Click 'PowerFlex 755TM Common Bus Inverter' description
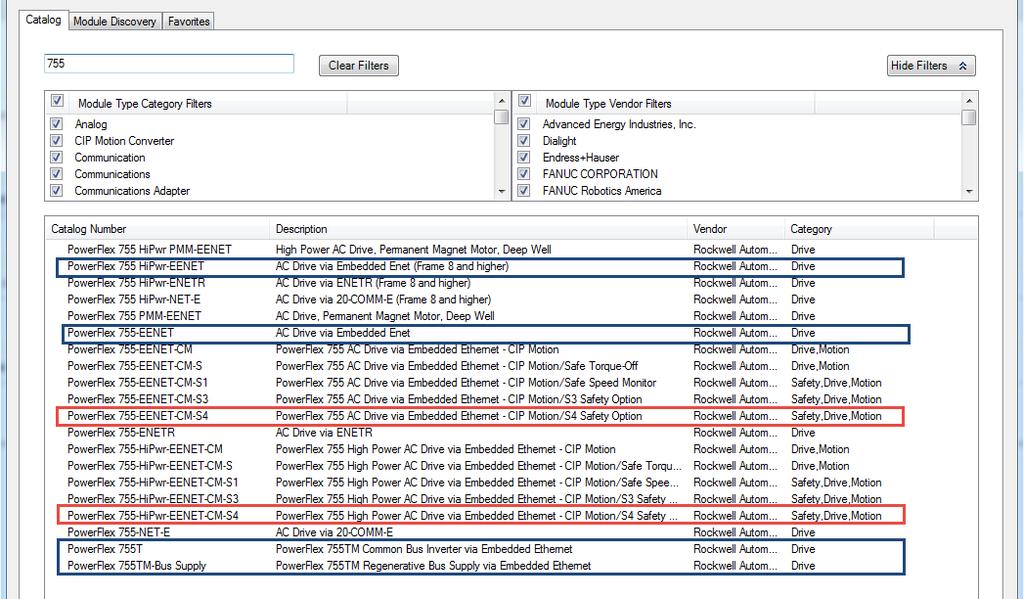This screenshot has width=1024, height=599. 424,549
